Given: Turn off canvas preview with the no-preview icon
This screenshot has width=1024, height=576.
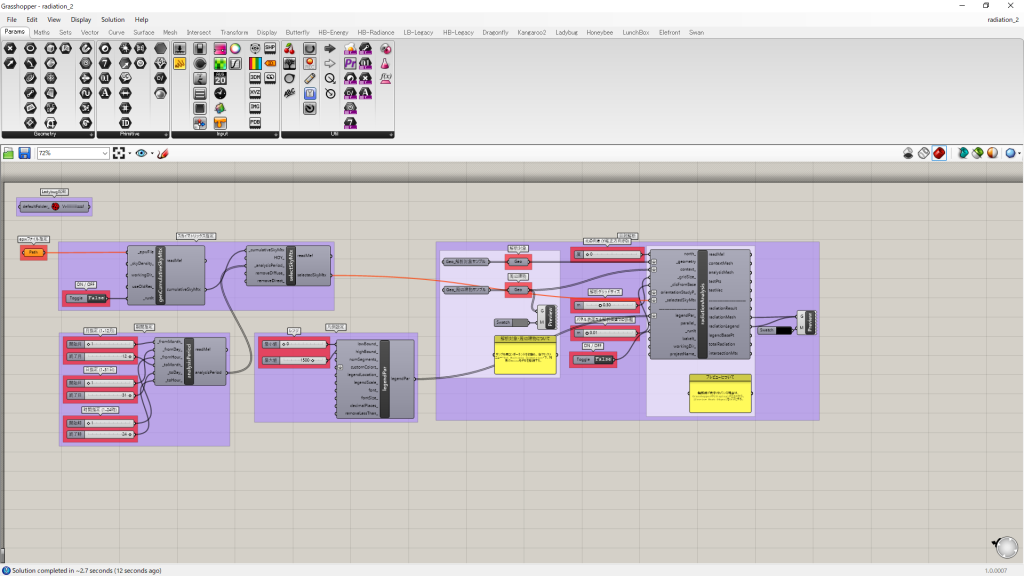Looking at the screenshot, I should 908,153.
